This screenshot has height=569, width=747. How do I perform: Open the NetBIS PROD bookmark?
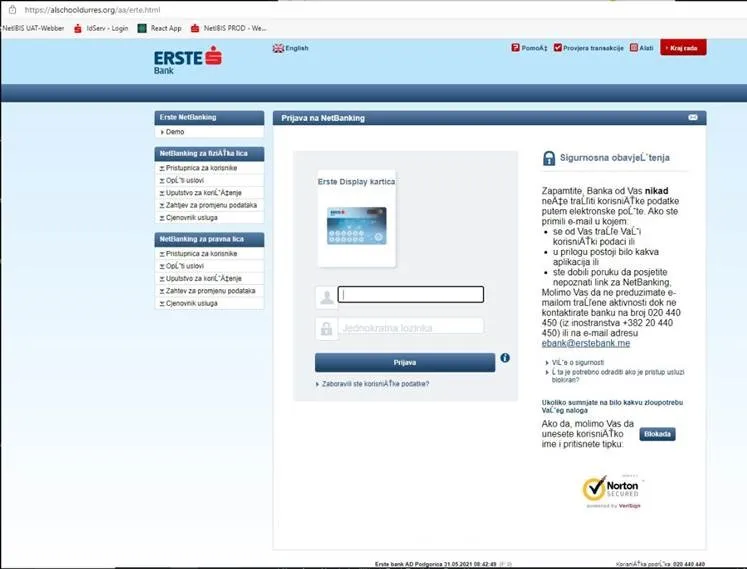(x=229, y=28)
